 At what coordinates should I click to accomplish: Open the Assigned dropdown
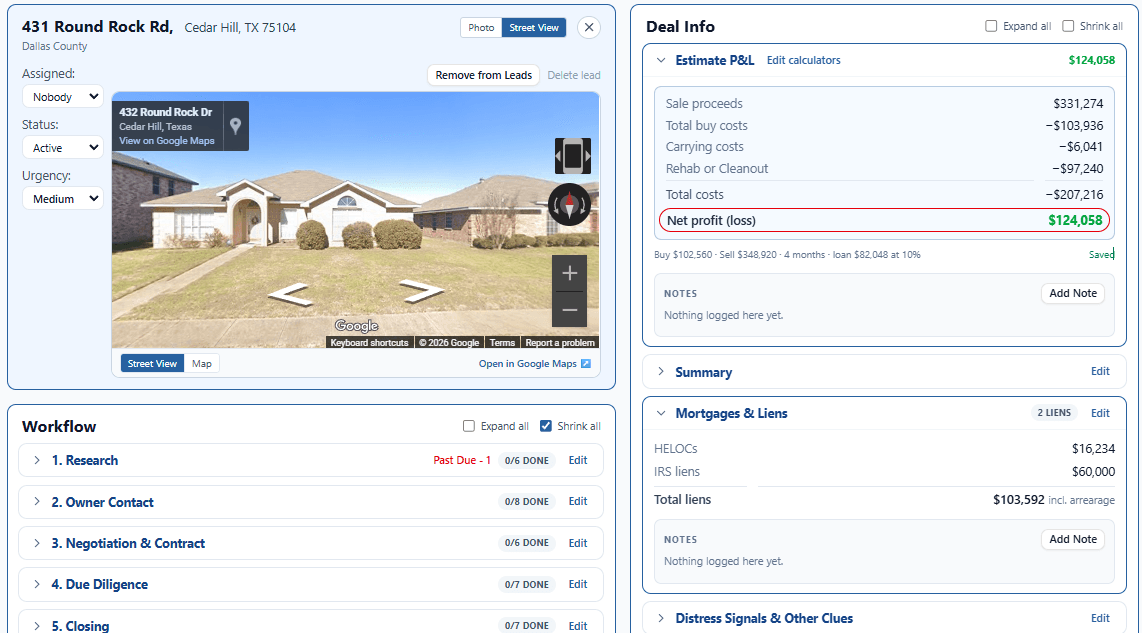coord(63,97)
